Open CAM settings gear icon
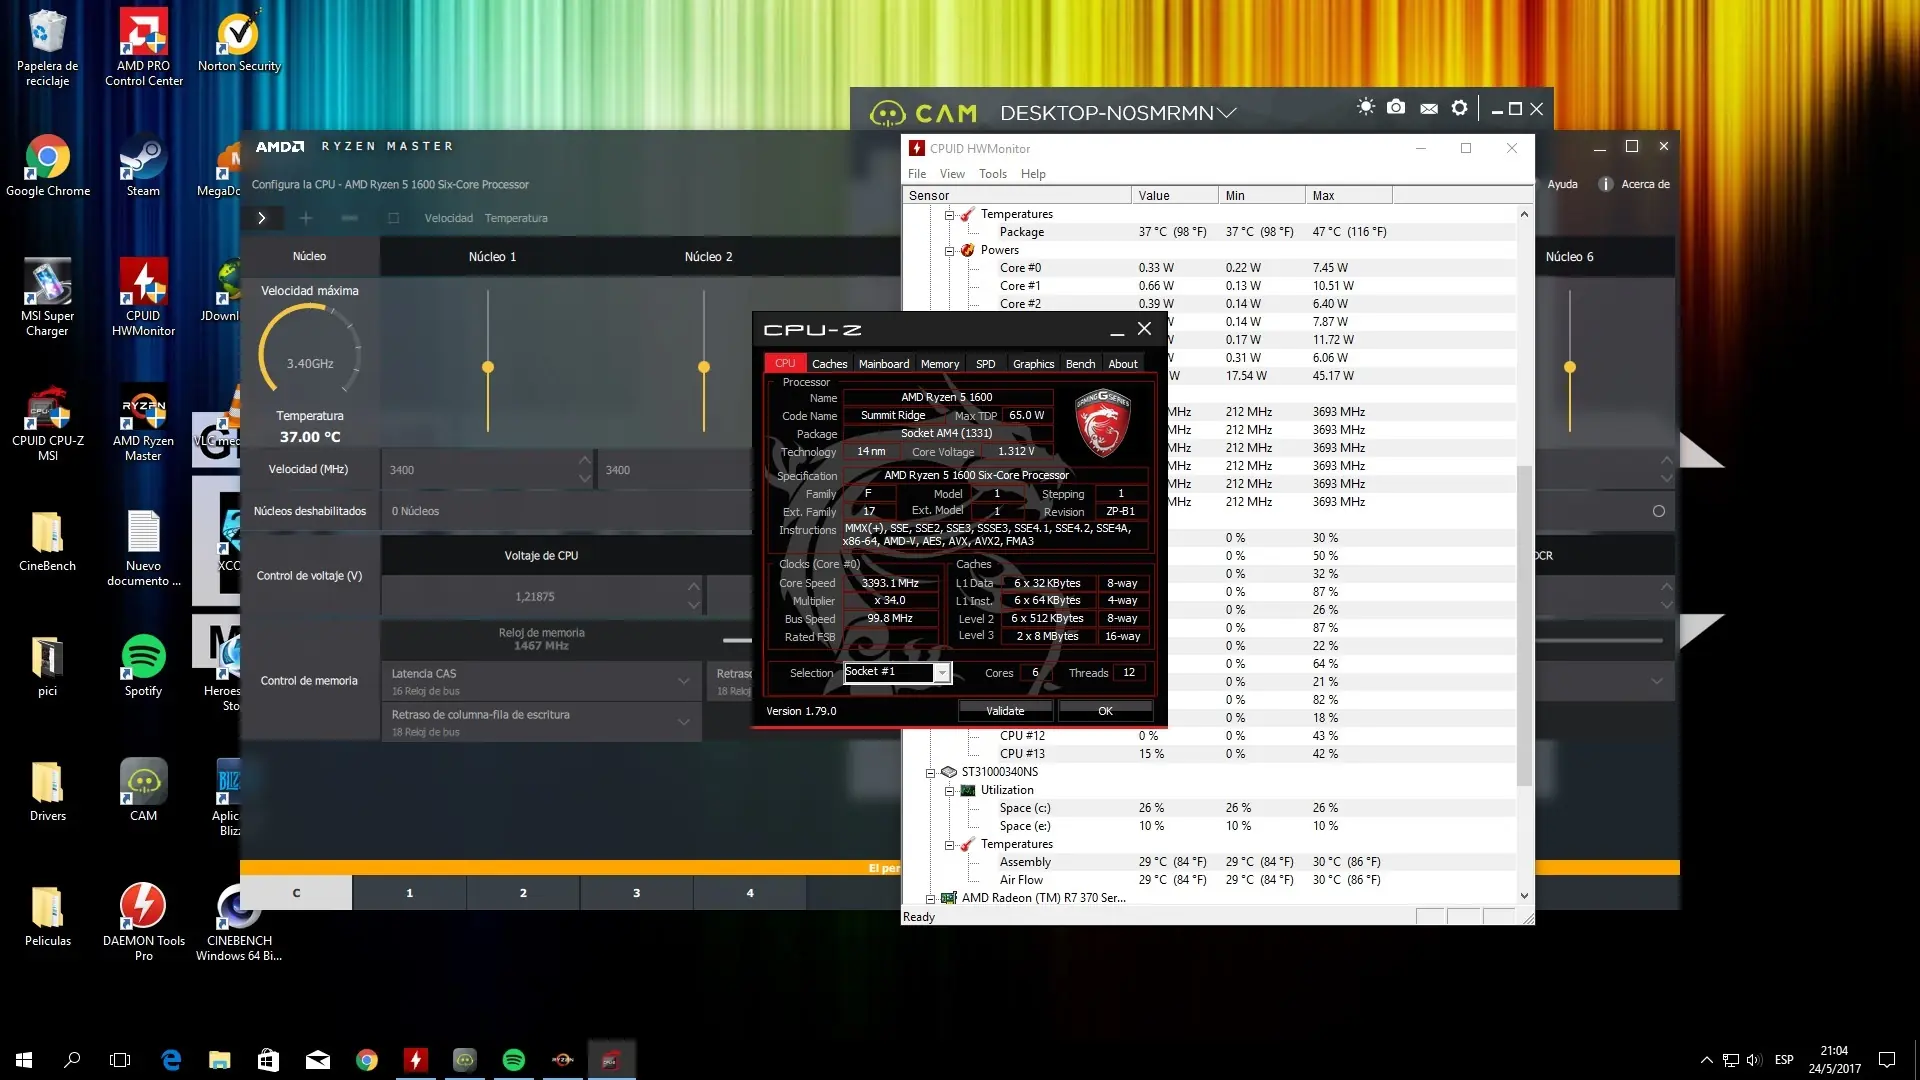Viewport: 1920px width, 1080px height. [x=1460, y=107]
